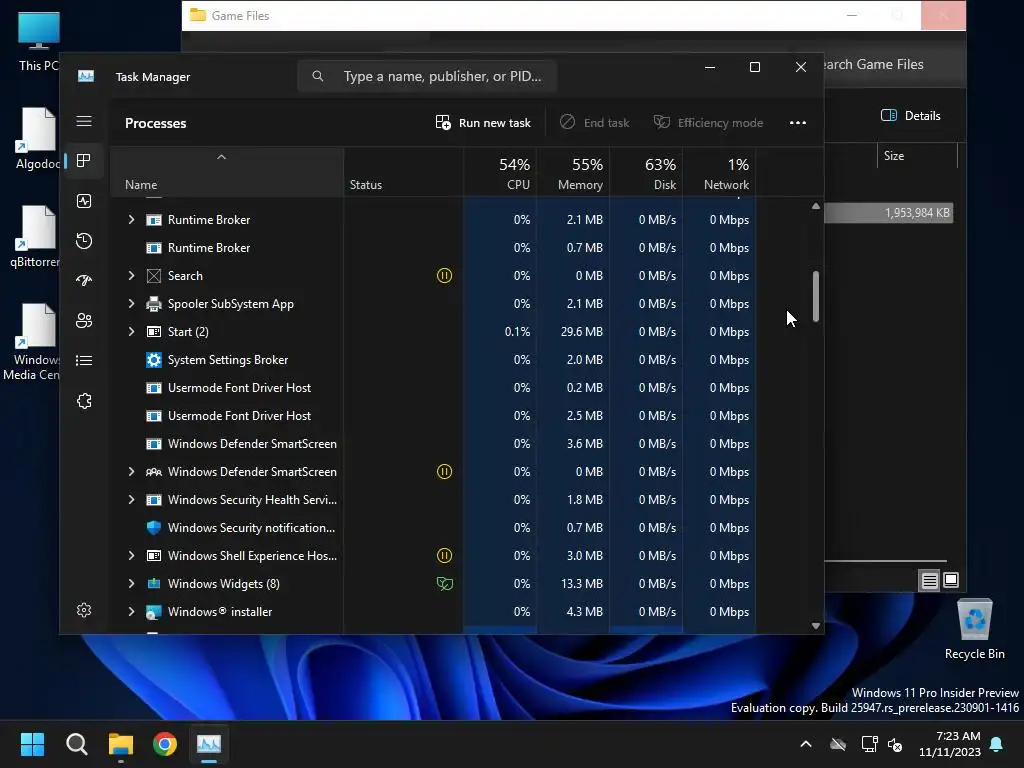The image size is (1024, 768).
Task: Click the Windows installer process icon
Action: tap(153, 612)
